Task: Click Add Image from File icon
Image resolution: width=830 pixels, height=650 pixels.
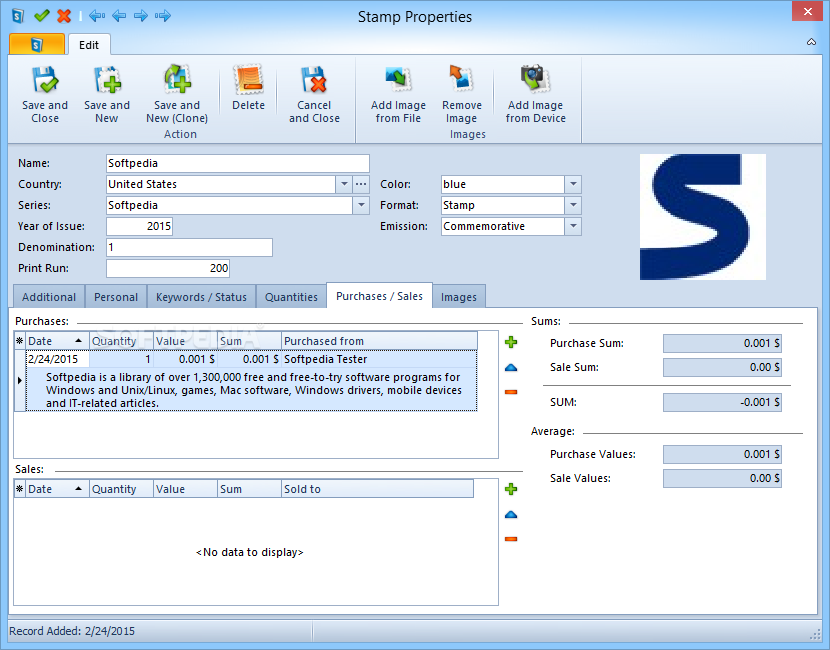Action: point(398,79)
